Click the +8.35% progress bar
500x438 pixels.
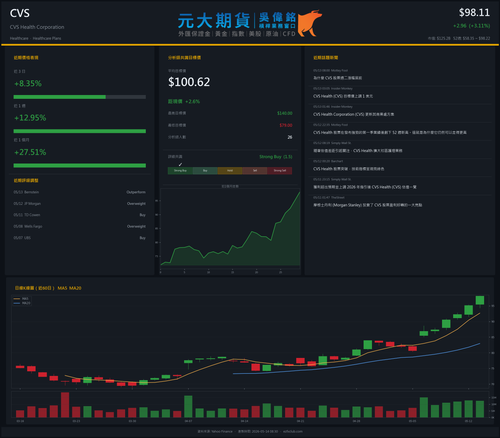[x=80, y=97]
